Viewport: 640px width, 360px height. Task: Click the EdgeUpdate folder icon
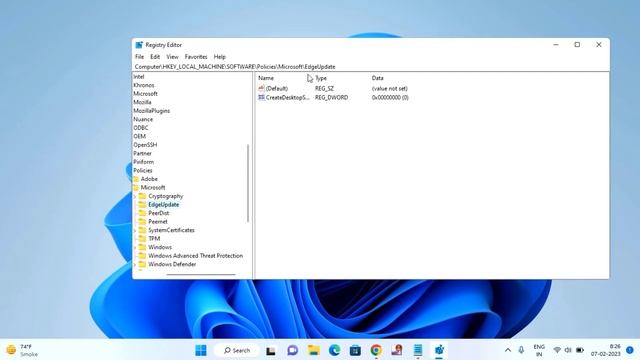pyautogui.click(x=142, y=205)
